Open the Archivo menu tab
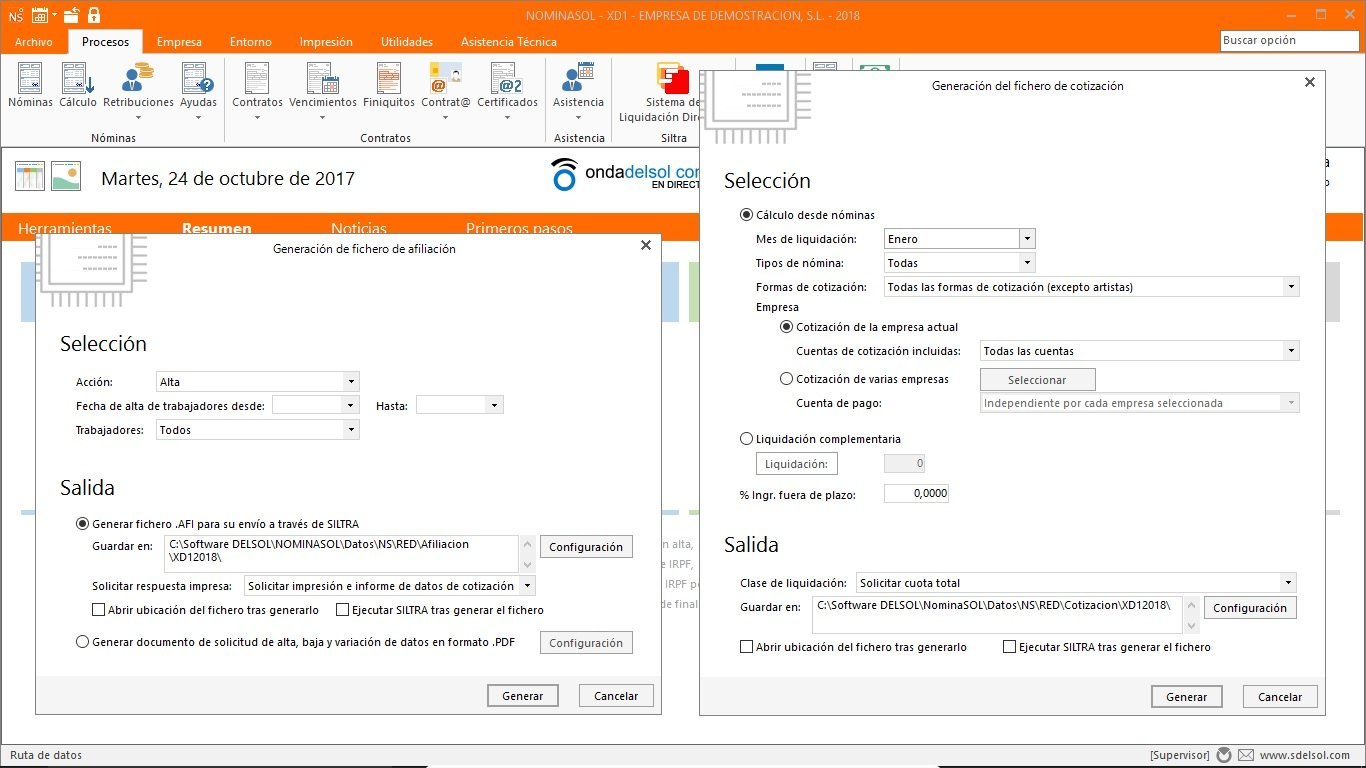 34,42
